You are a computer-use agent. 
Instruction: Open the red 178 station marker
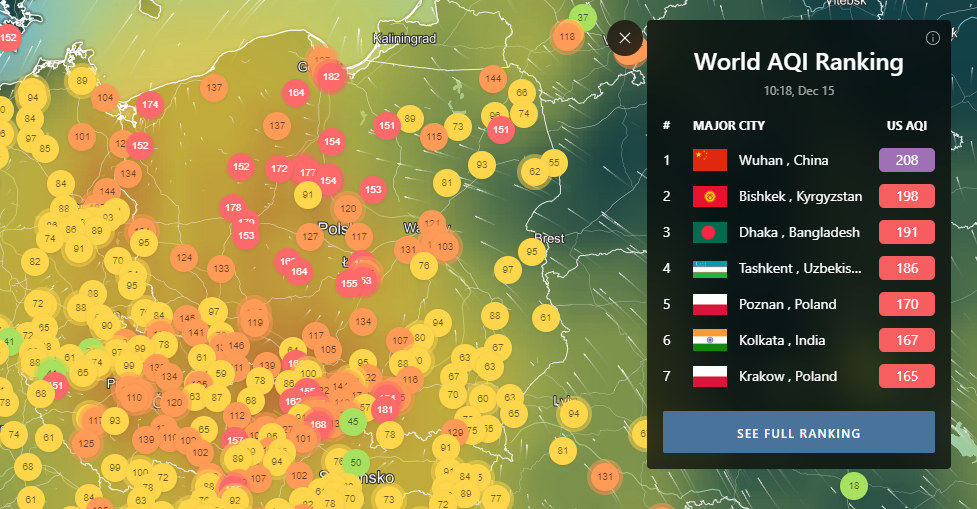click(x=234, y=207)
